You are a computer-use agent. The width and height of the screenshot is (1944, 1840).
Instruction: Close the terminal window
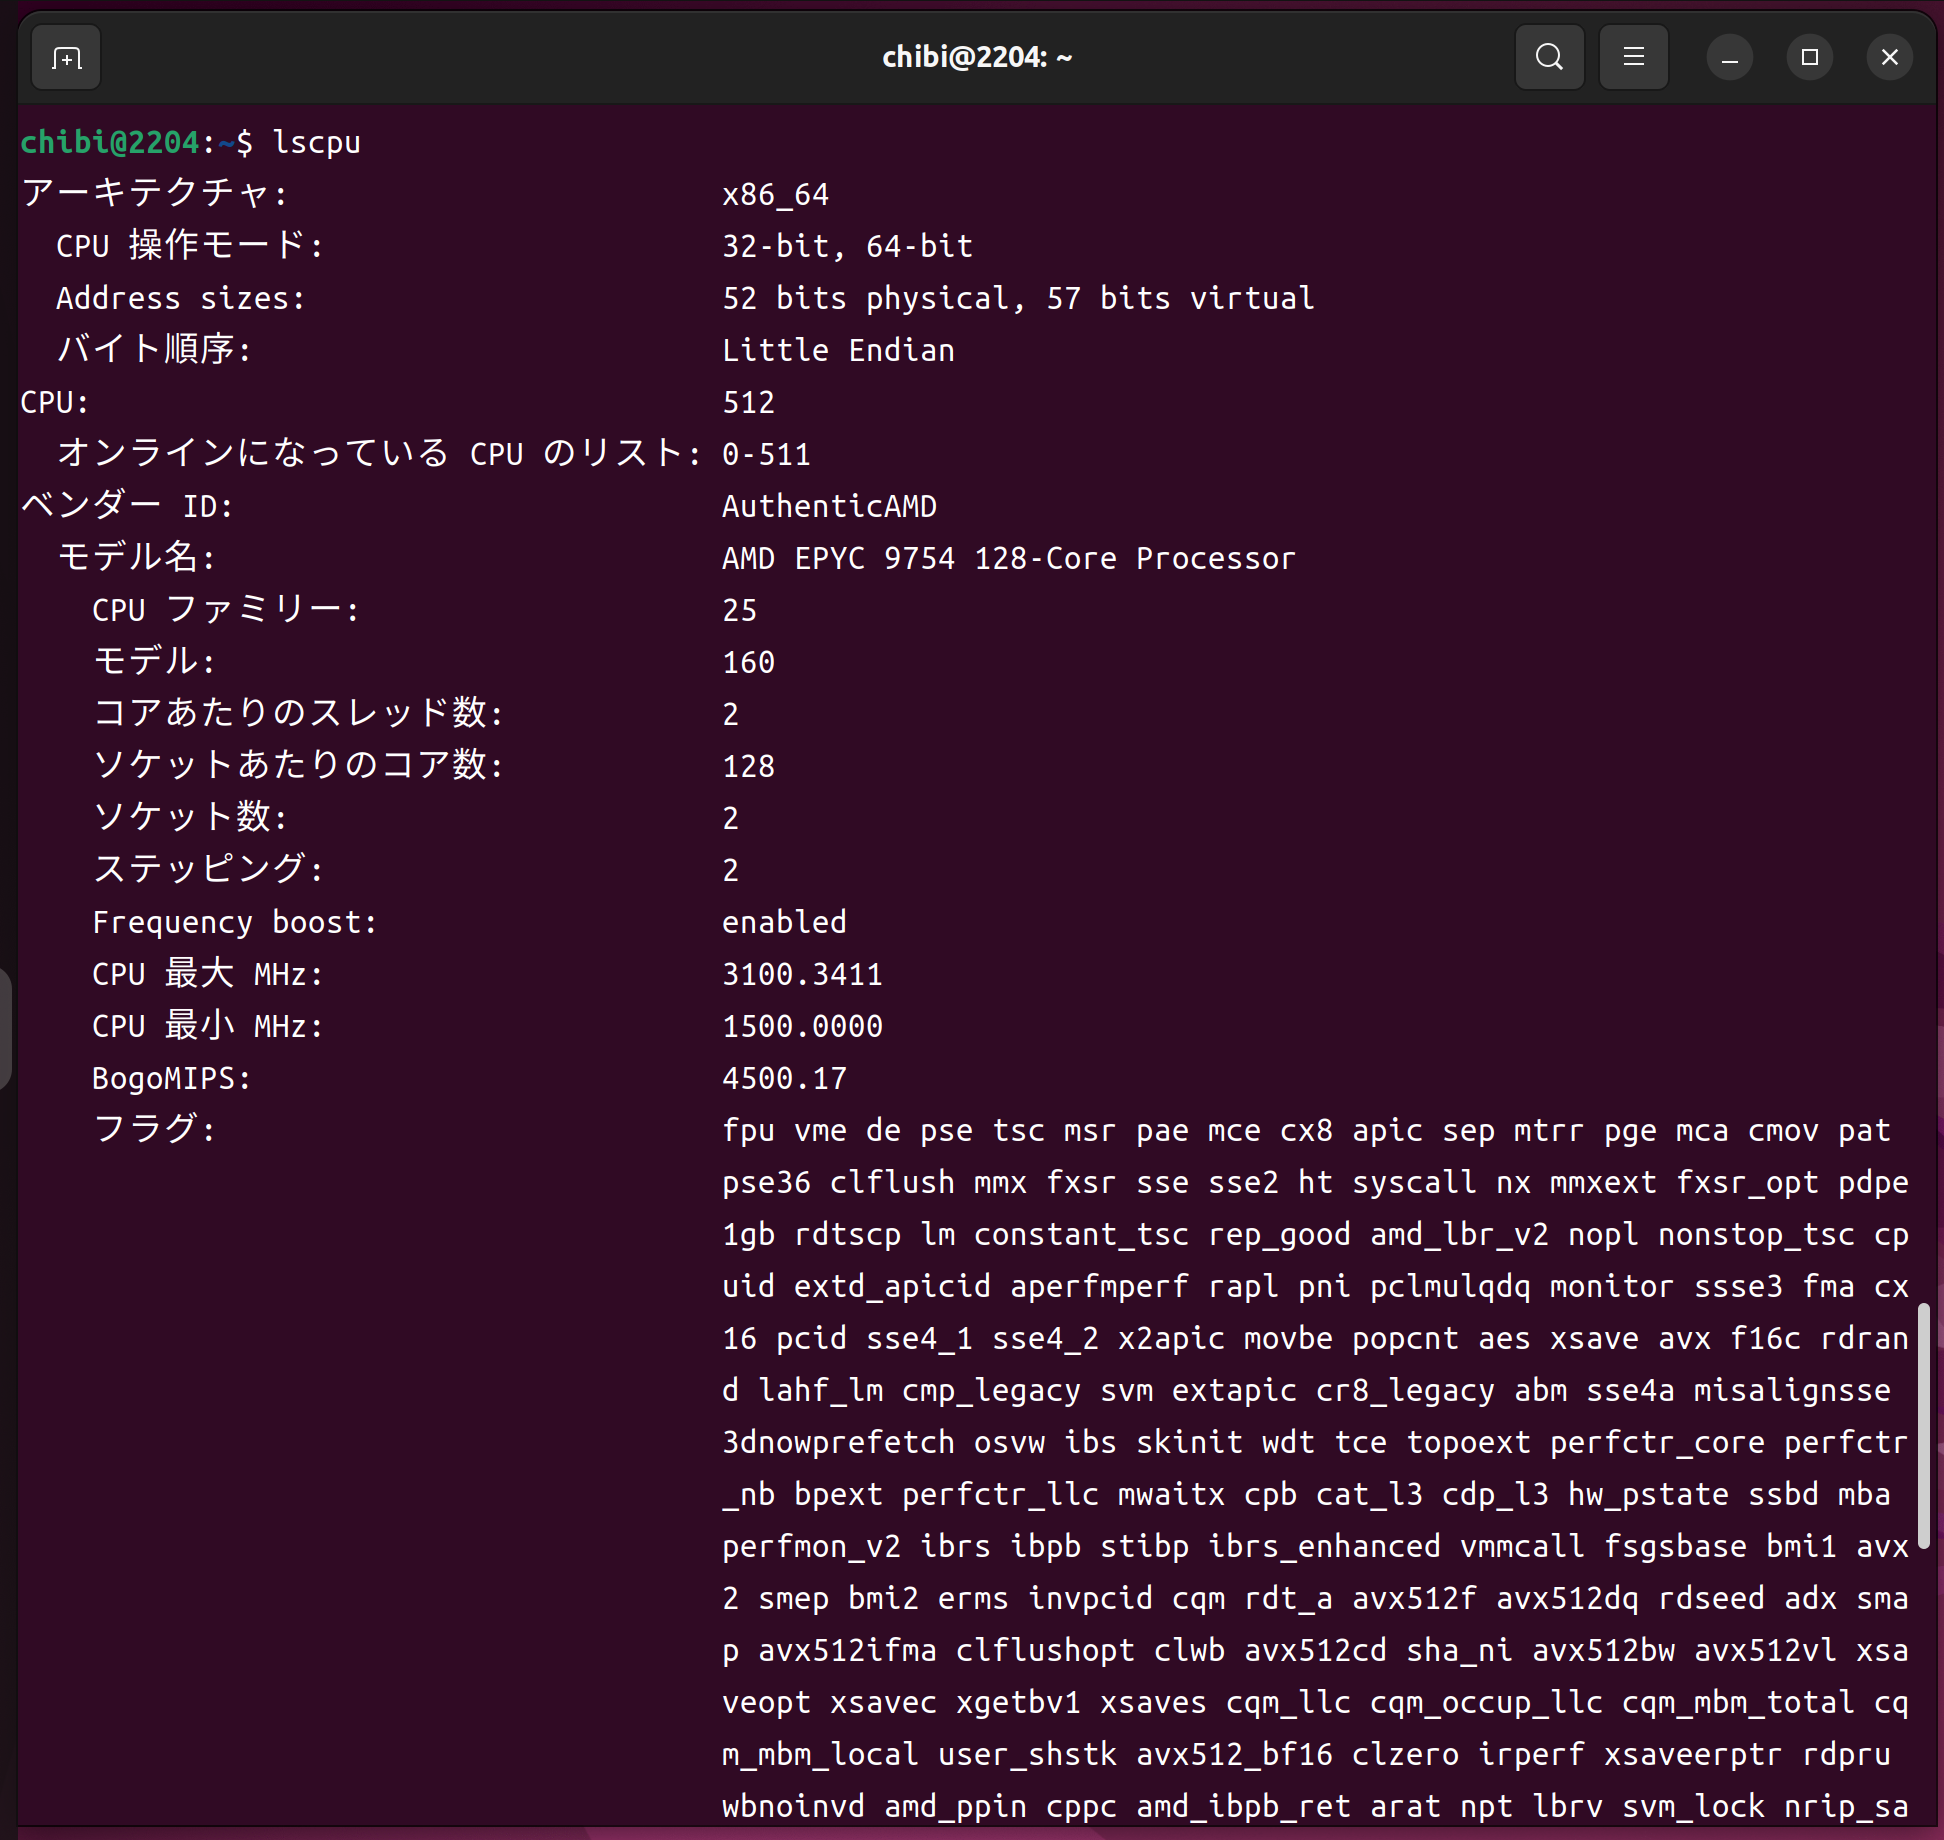pyautogui.click(x=1889, y=57)
